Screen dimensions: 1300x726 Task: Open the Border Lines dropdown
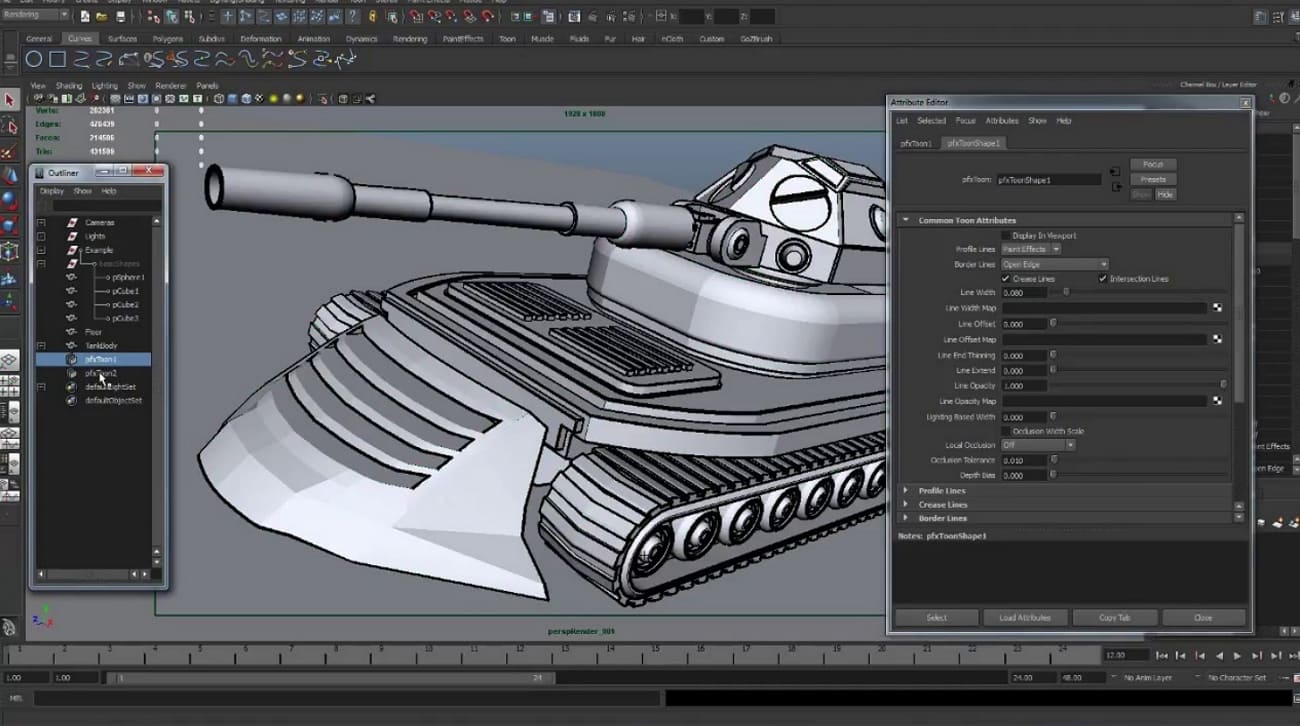pyautogui.click(x=1054, y=264)
